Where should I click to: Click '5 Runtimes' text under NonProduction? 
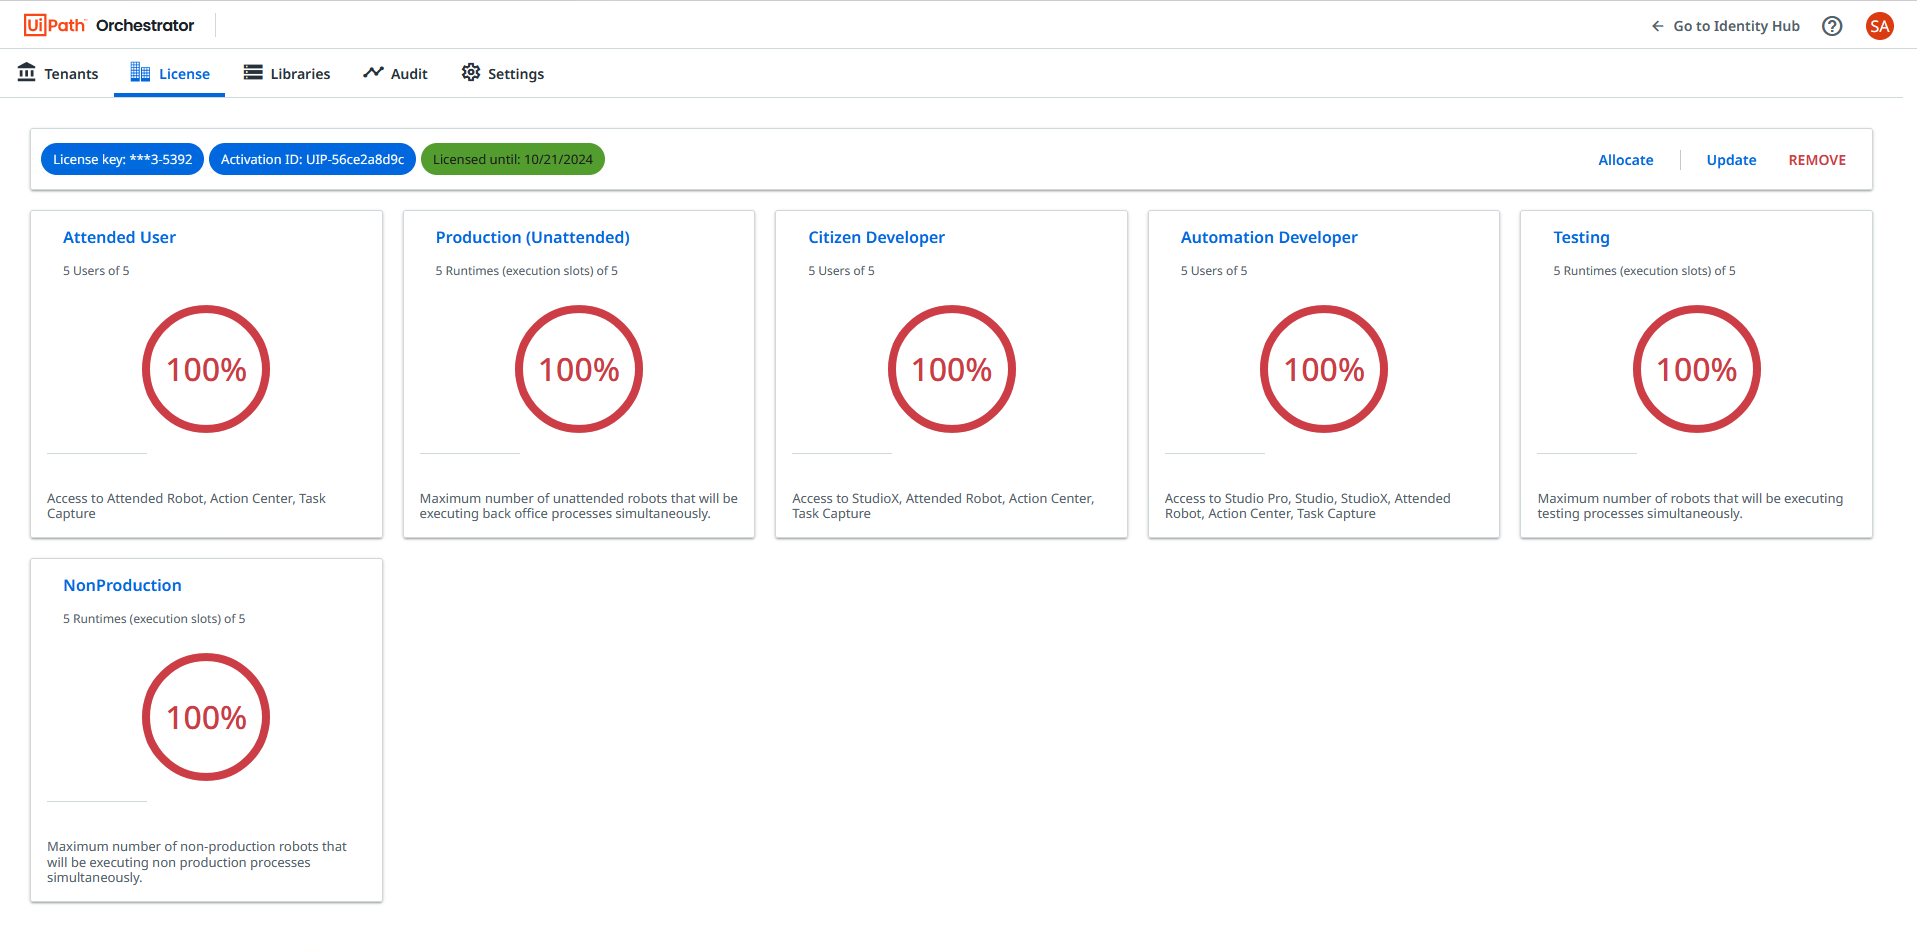coord(154,619)
